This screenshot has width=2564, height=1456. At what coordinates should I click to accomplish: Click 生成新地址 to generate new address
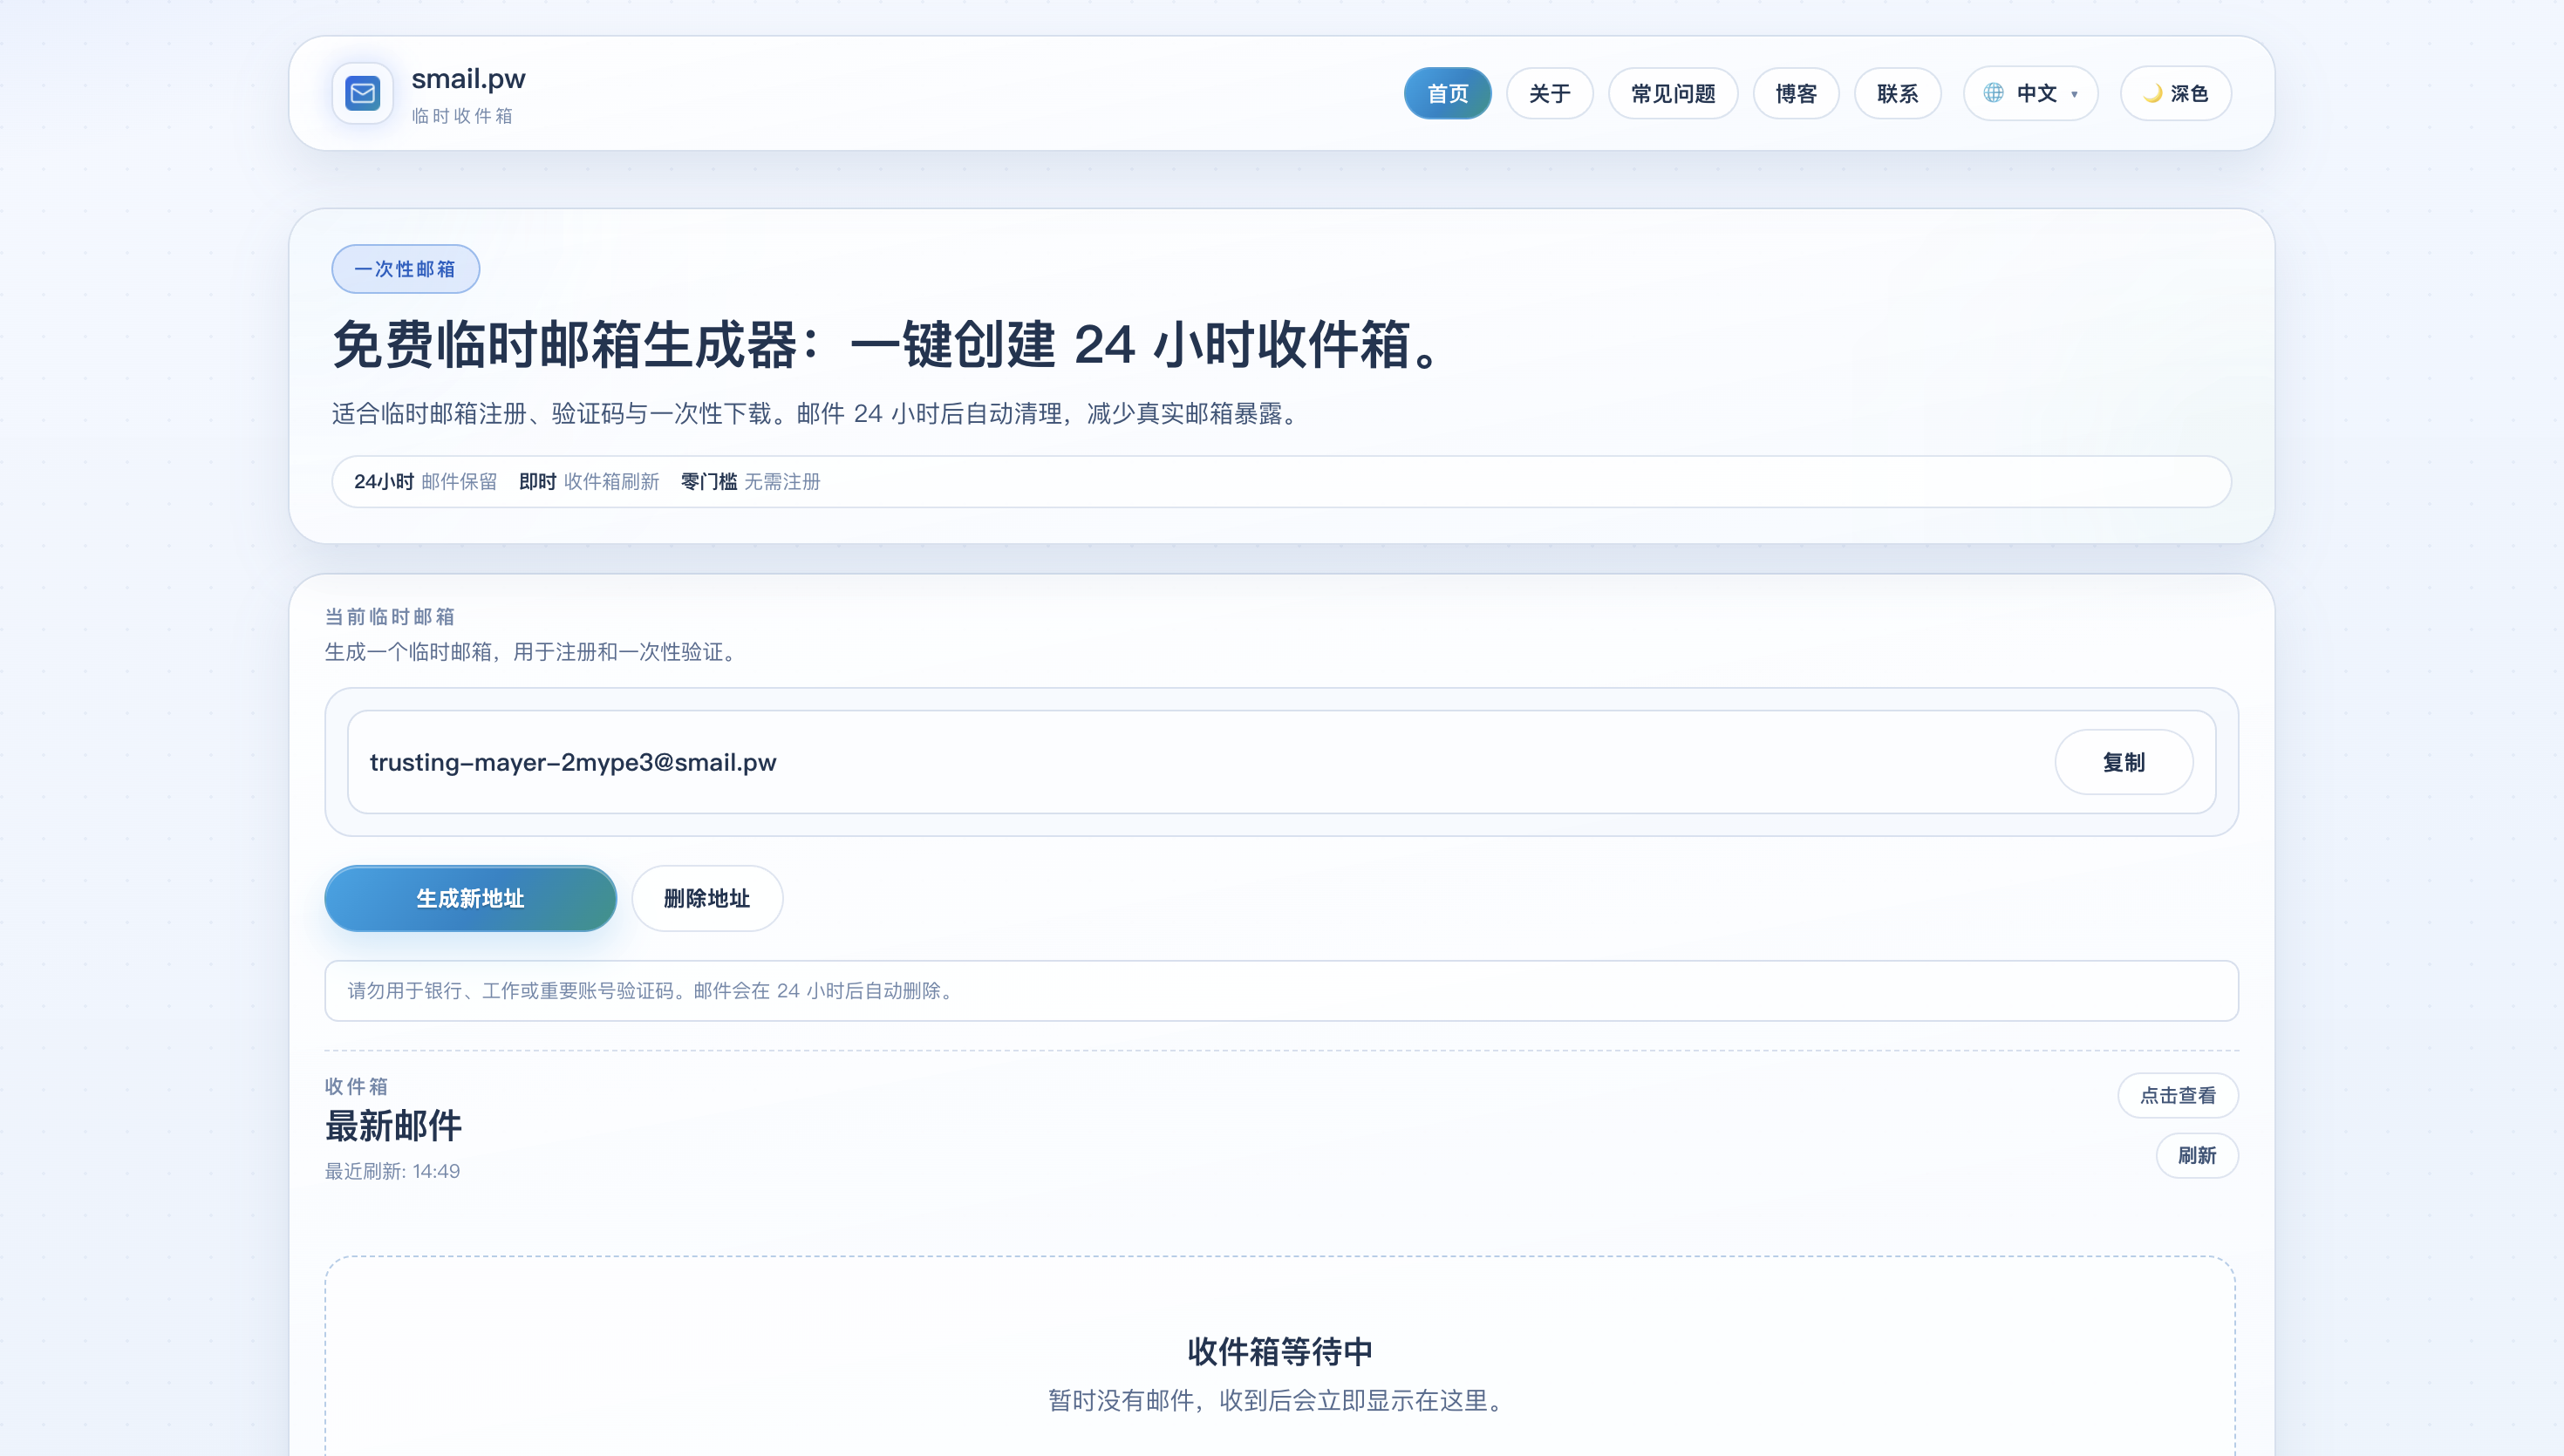click(x=470, y=898)
